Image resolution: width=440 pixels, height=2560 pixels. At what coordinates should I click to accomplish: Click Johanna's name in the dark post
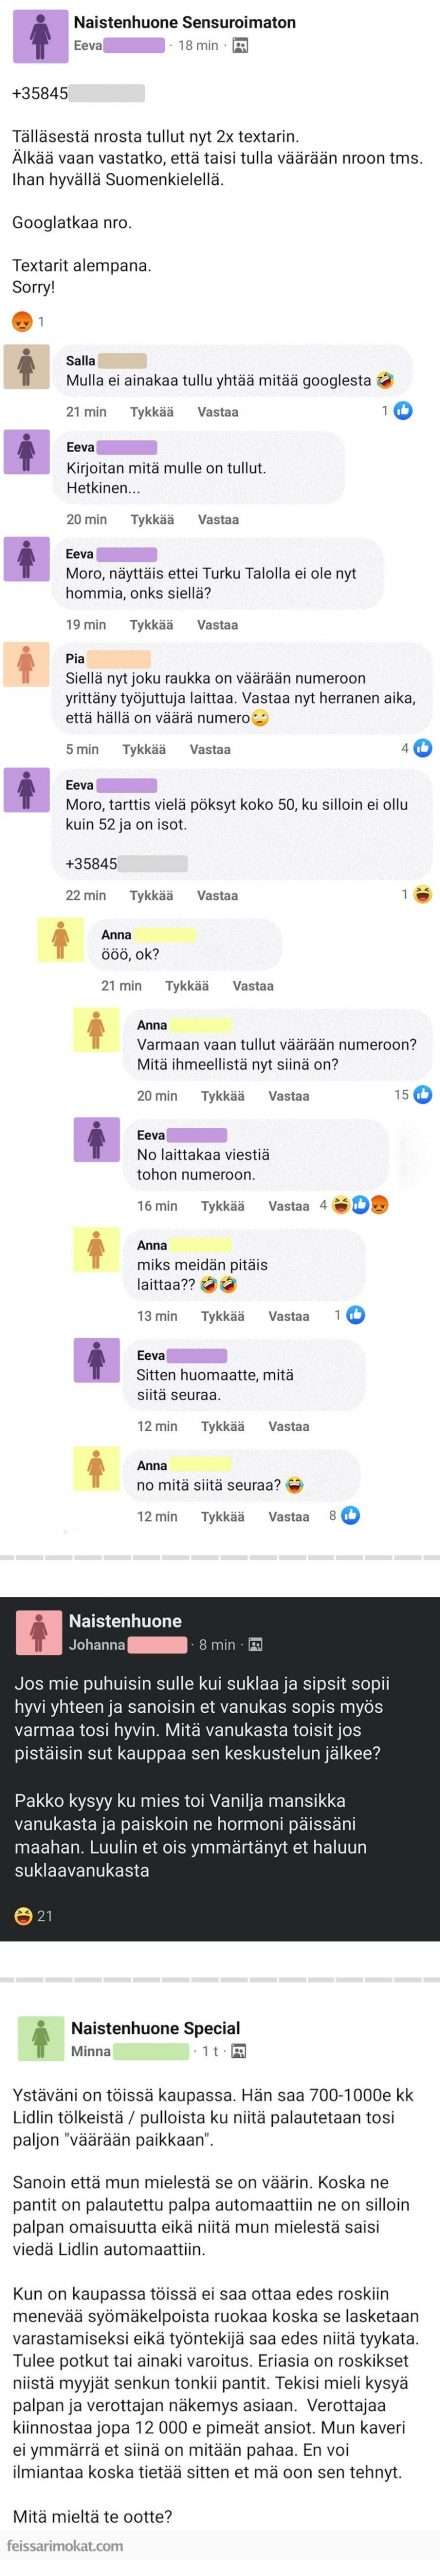(97, 1644)
